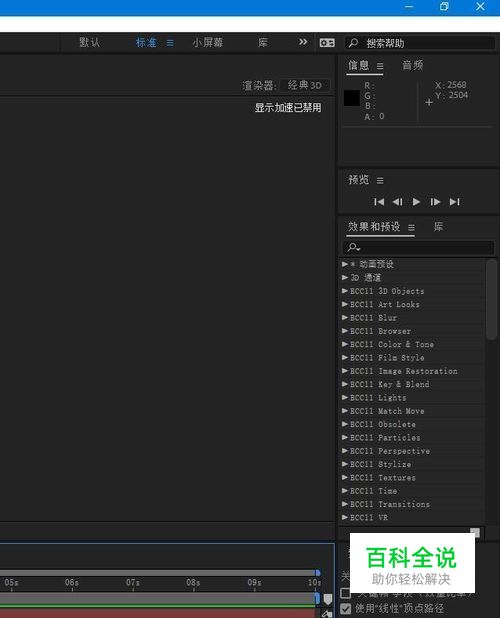Select BCC11 VR row
The height and width of the screenshot is (618, 500).
point(412,517)
